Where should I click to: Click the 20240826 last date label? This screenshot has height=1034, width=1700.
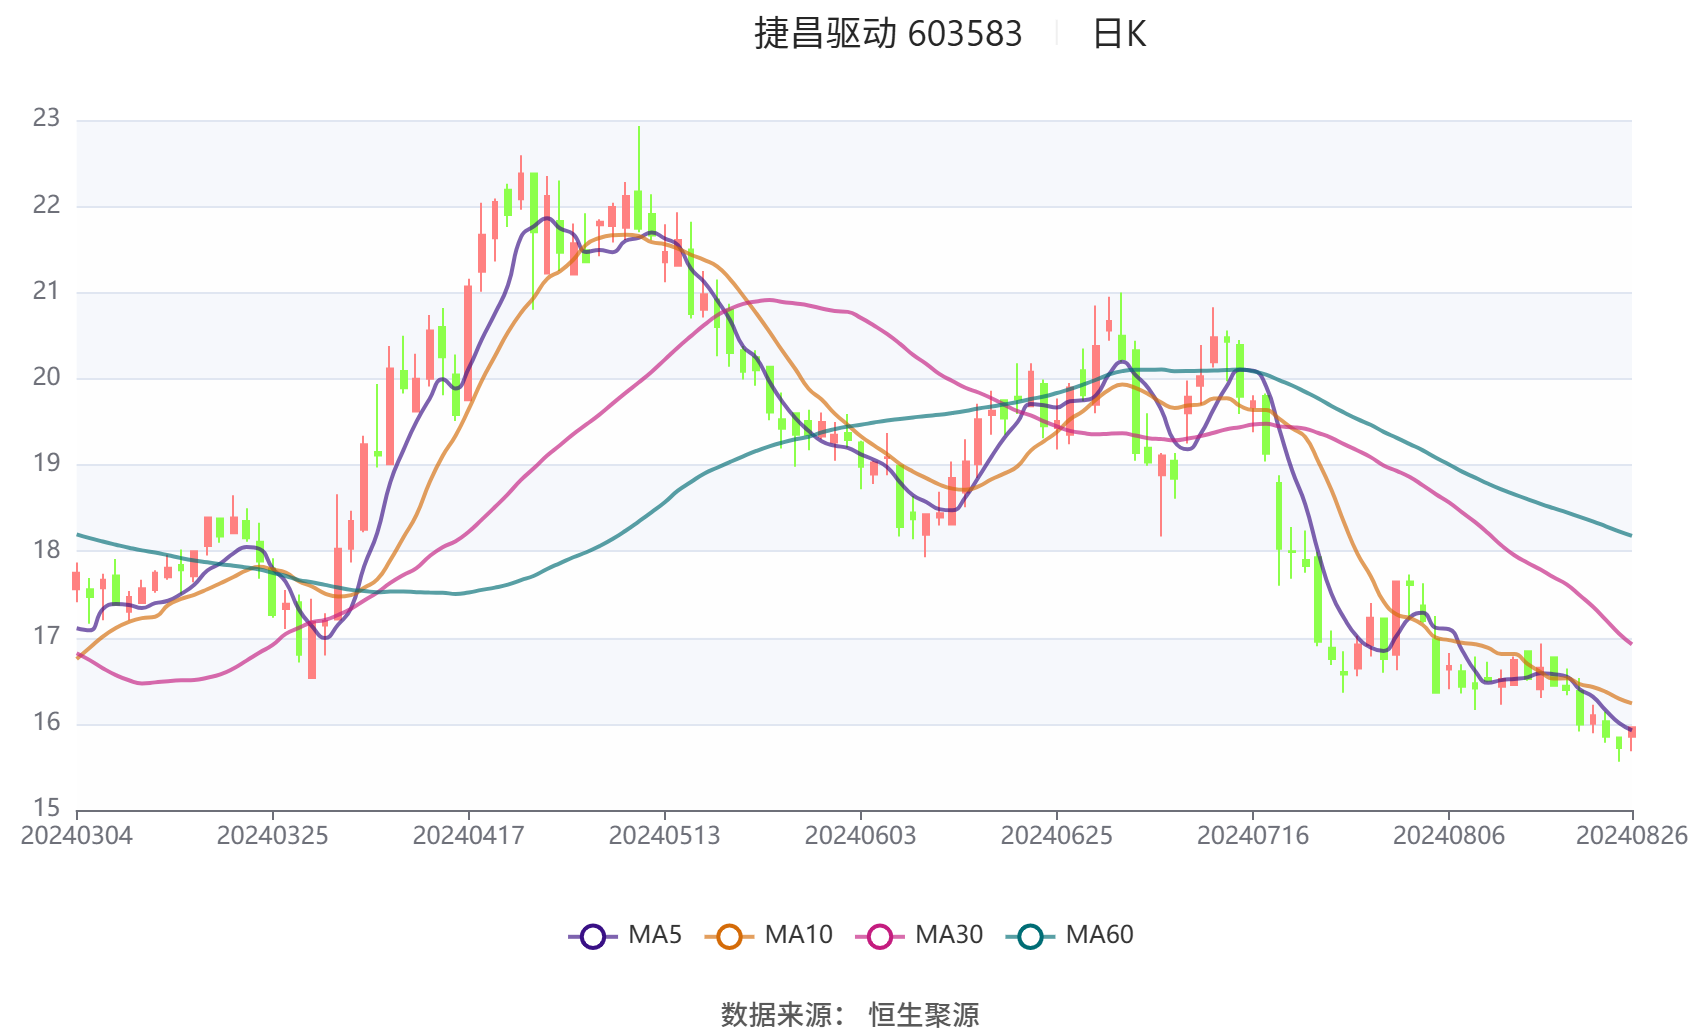pos(1631,836)
